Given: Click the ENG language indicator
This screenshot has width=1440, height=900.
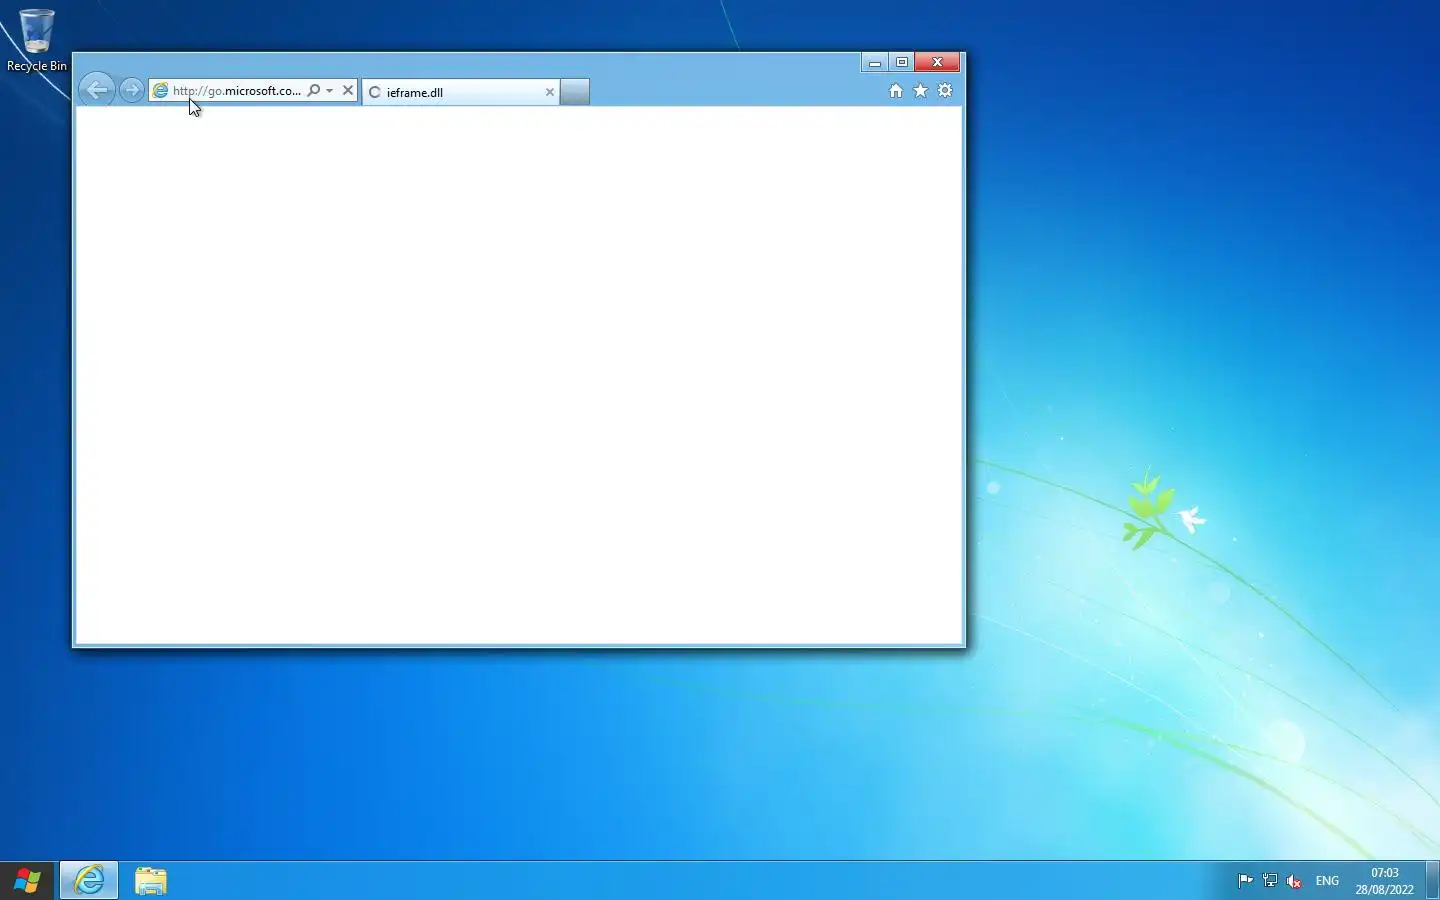Looking at the screenshot, I should point(1327,881).
